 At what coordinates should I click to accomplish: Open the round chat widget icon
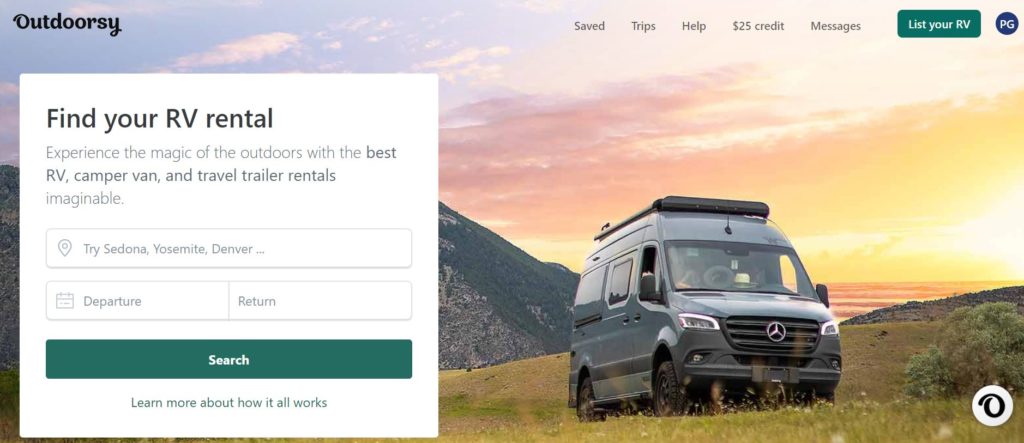coord(992,406)
